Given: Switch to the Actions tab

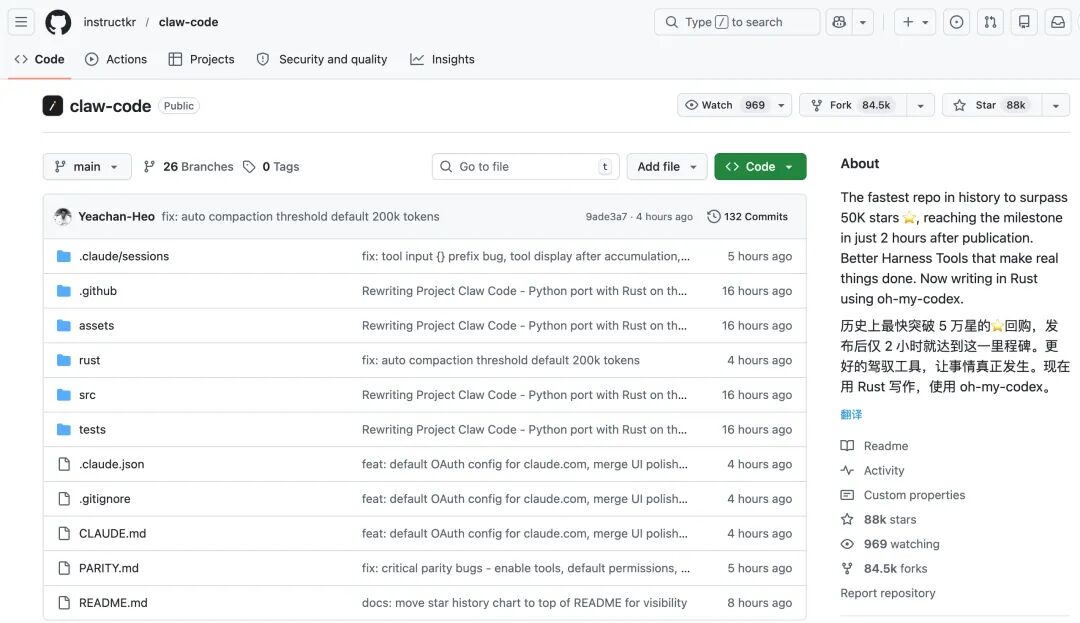Looking at the screenshot, I should 116,59.
